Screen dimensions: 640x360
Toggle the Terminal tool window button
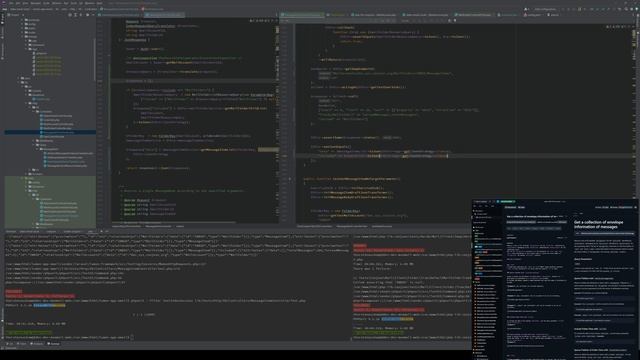coord(53,344)
